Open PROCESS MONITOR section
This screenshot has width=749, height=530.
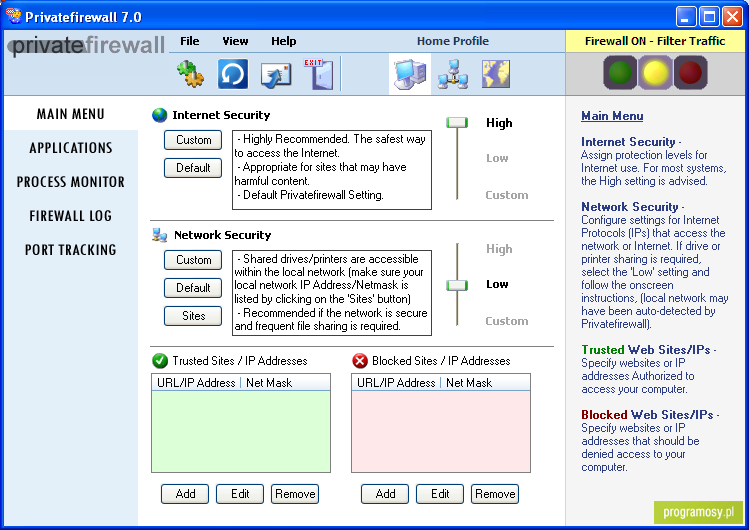tap(71, 182)
